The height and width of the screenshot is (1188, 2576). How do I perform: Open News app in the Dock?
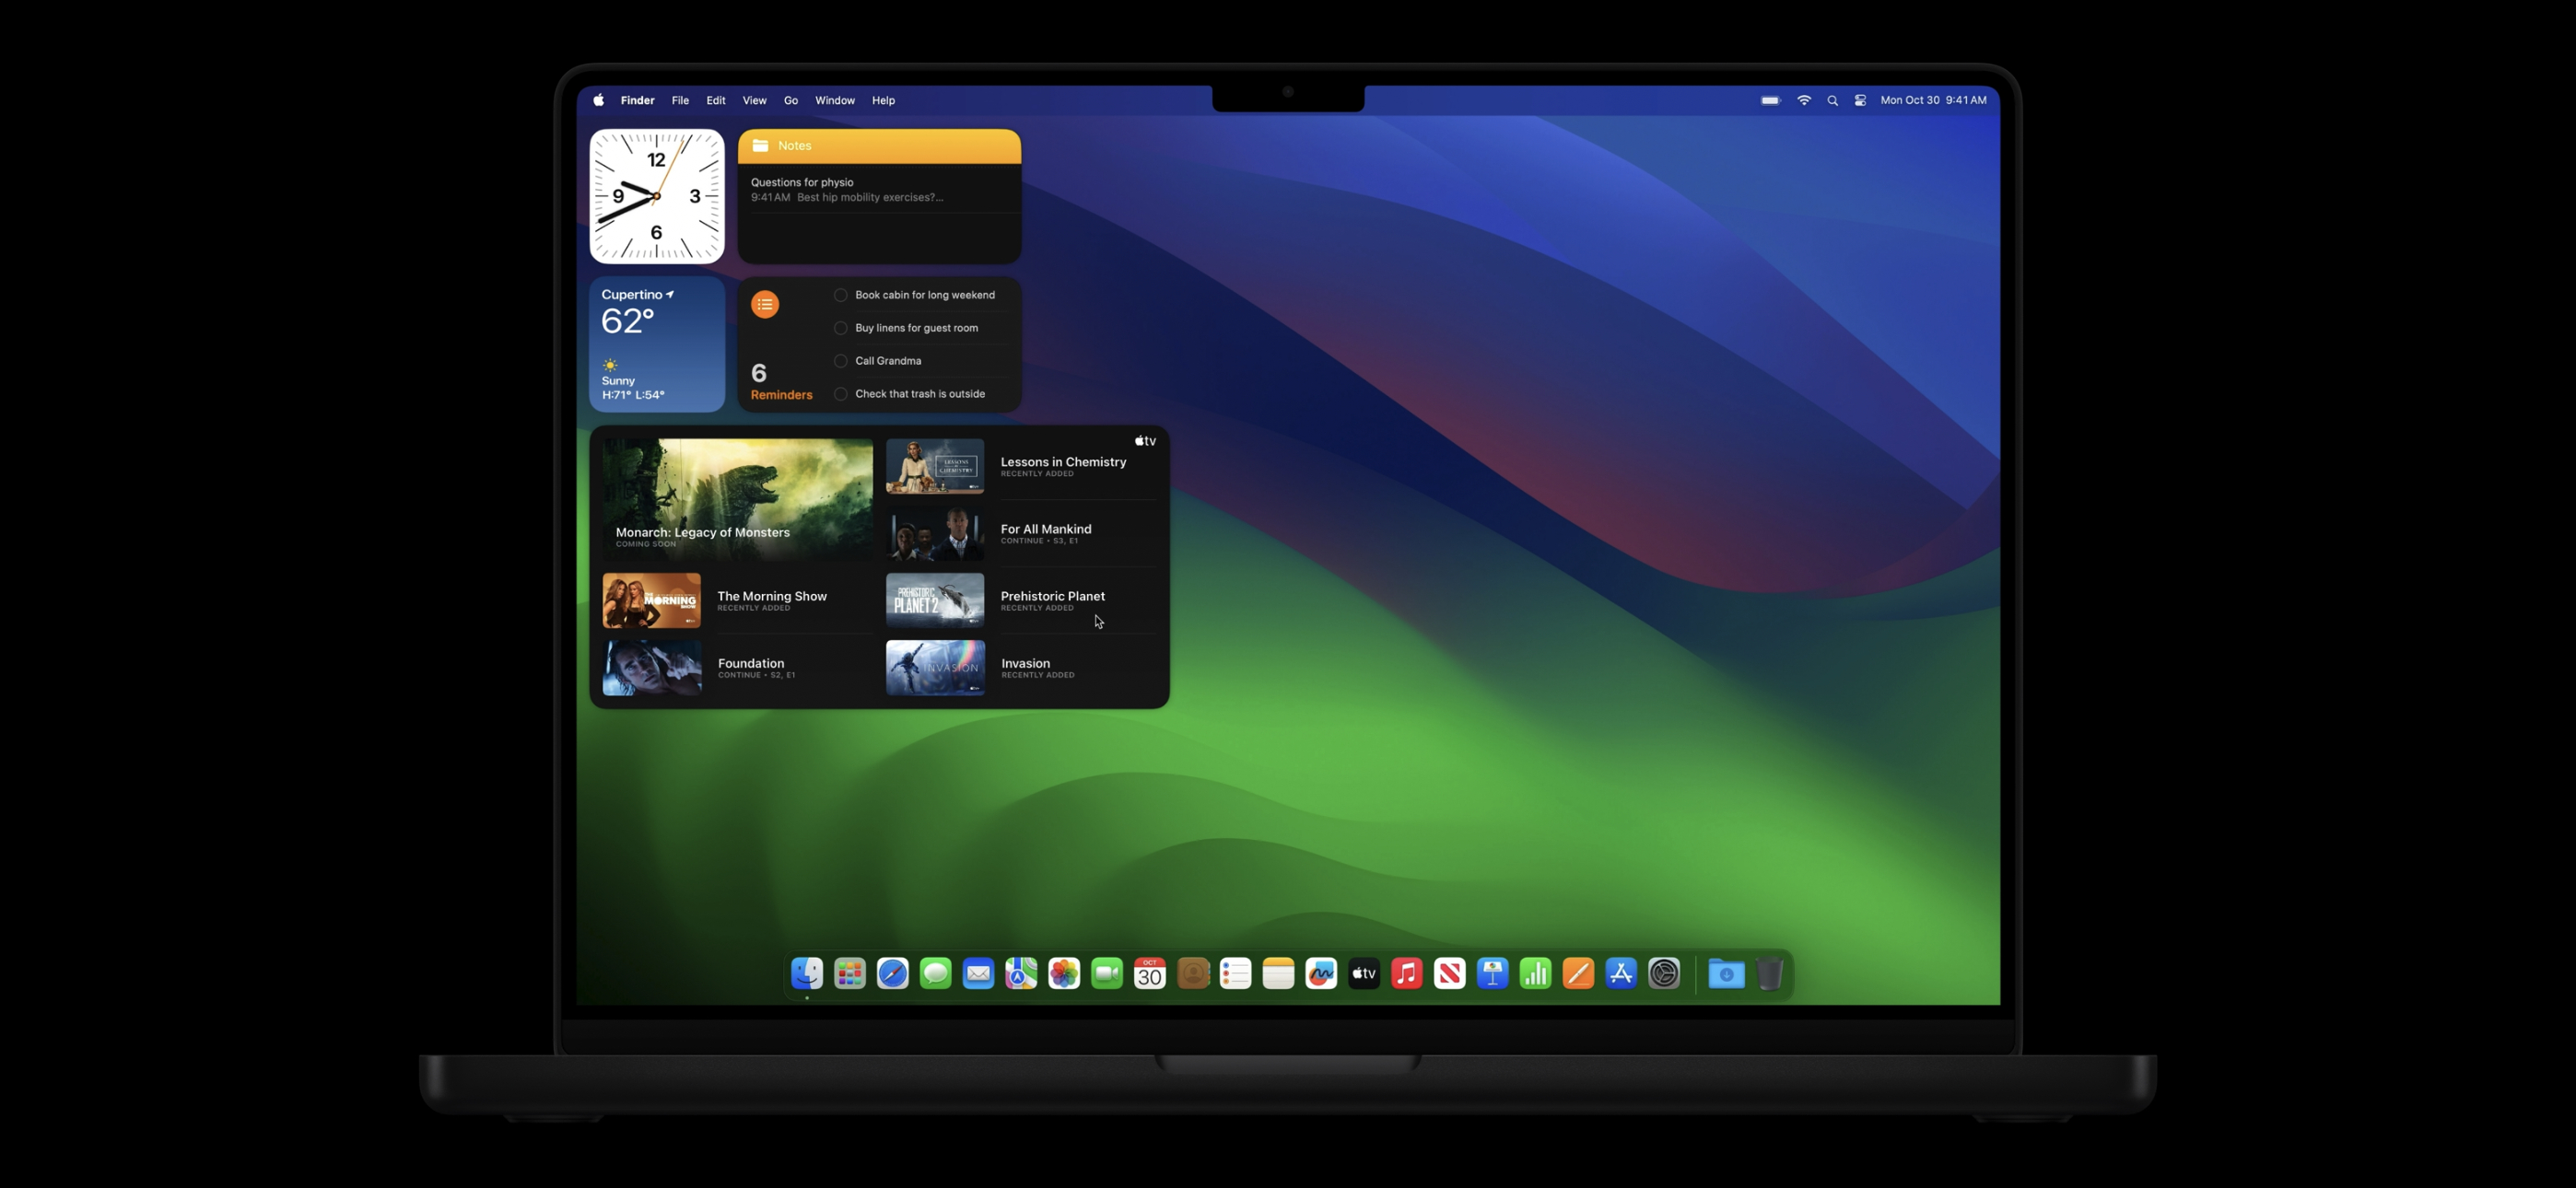tap(1450, 973)
